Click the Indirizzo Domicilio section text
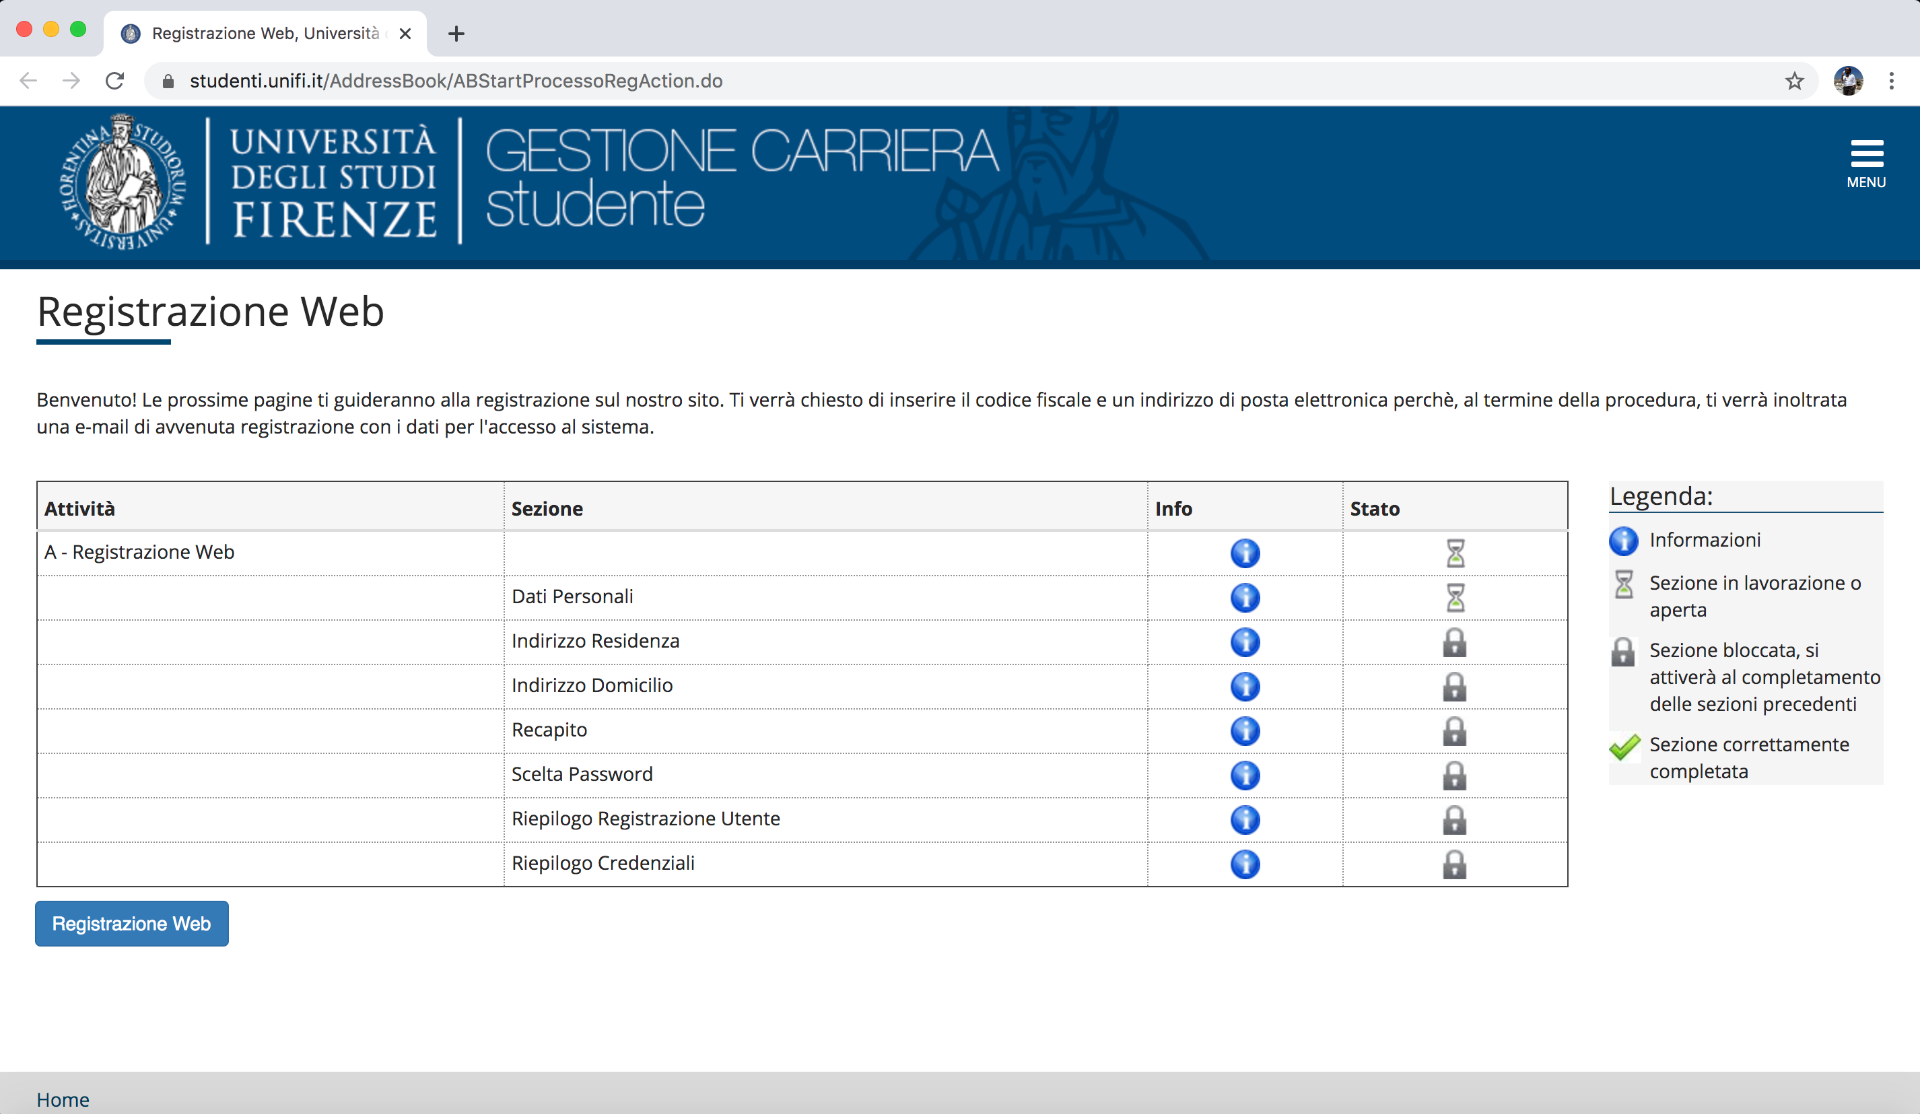This screenshot has width=1920, height=1114. click(x=592, y=686)
